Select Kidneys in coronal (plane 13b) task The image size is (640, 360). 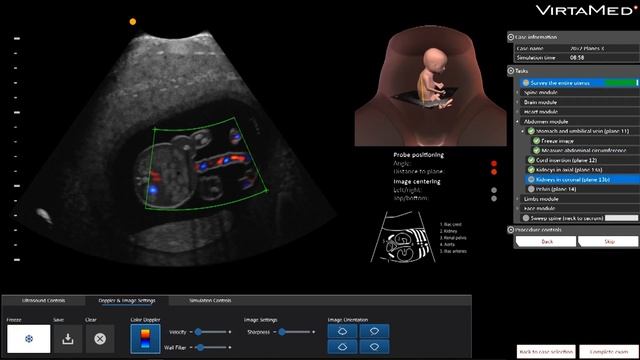[582, 180]
